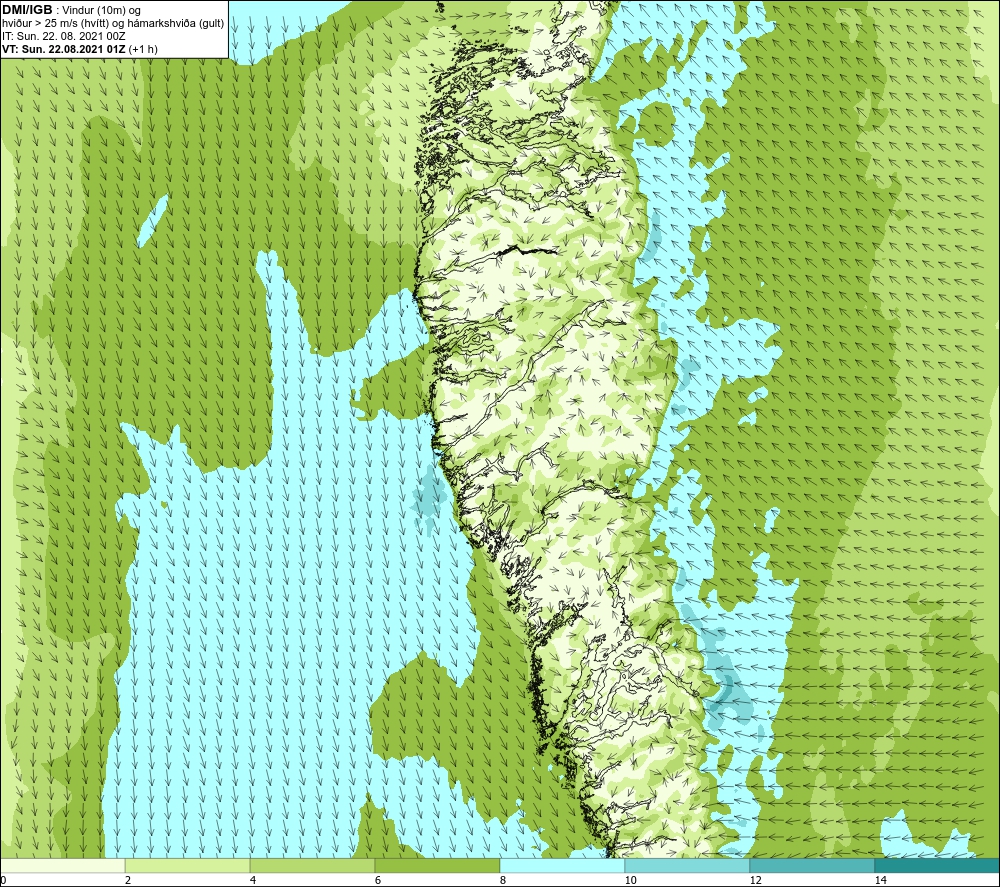Click the legend tick label "4"

point(253,880)
